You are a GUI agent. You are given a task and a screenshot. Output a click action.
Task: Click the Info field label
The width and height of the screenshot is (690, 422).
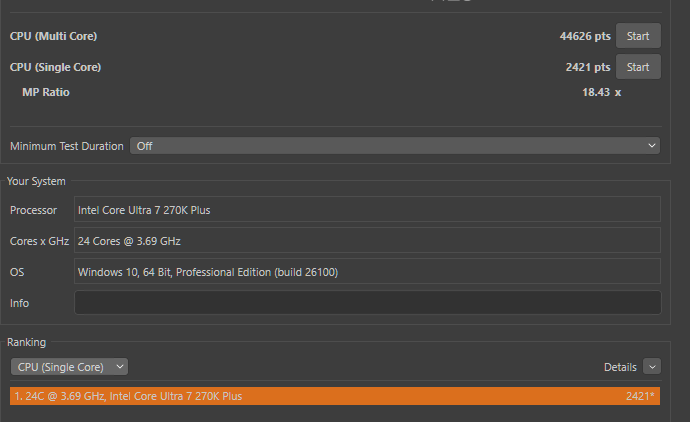[x=19, y=303]
